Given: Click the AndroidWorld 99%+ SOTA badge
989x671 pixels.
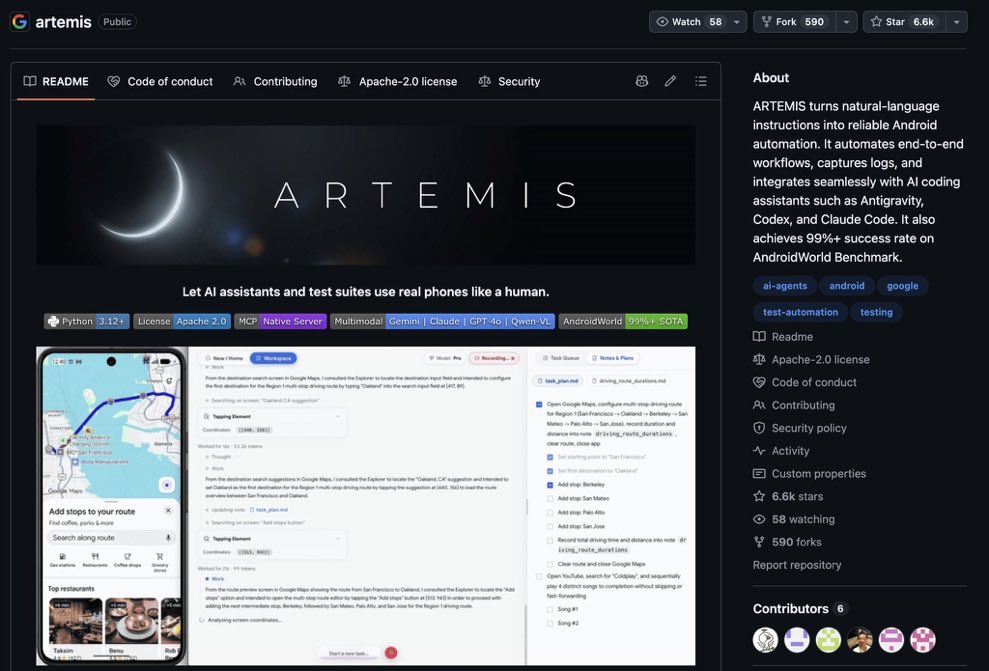Looking at the screenshot, I should pos(623,321).
